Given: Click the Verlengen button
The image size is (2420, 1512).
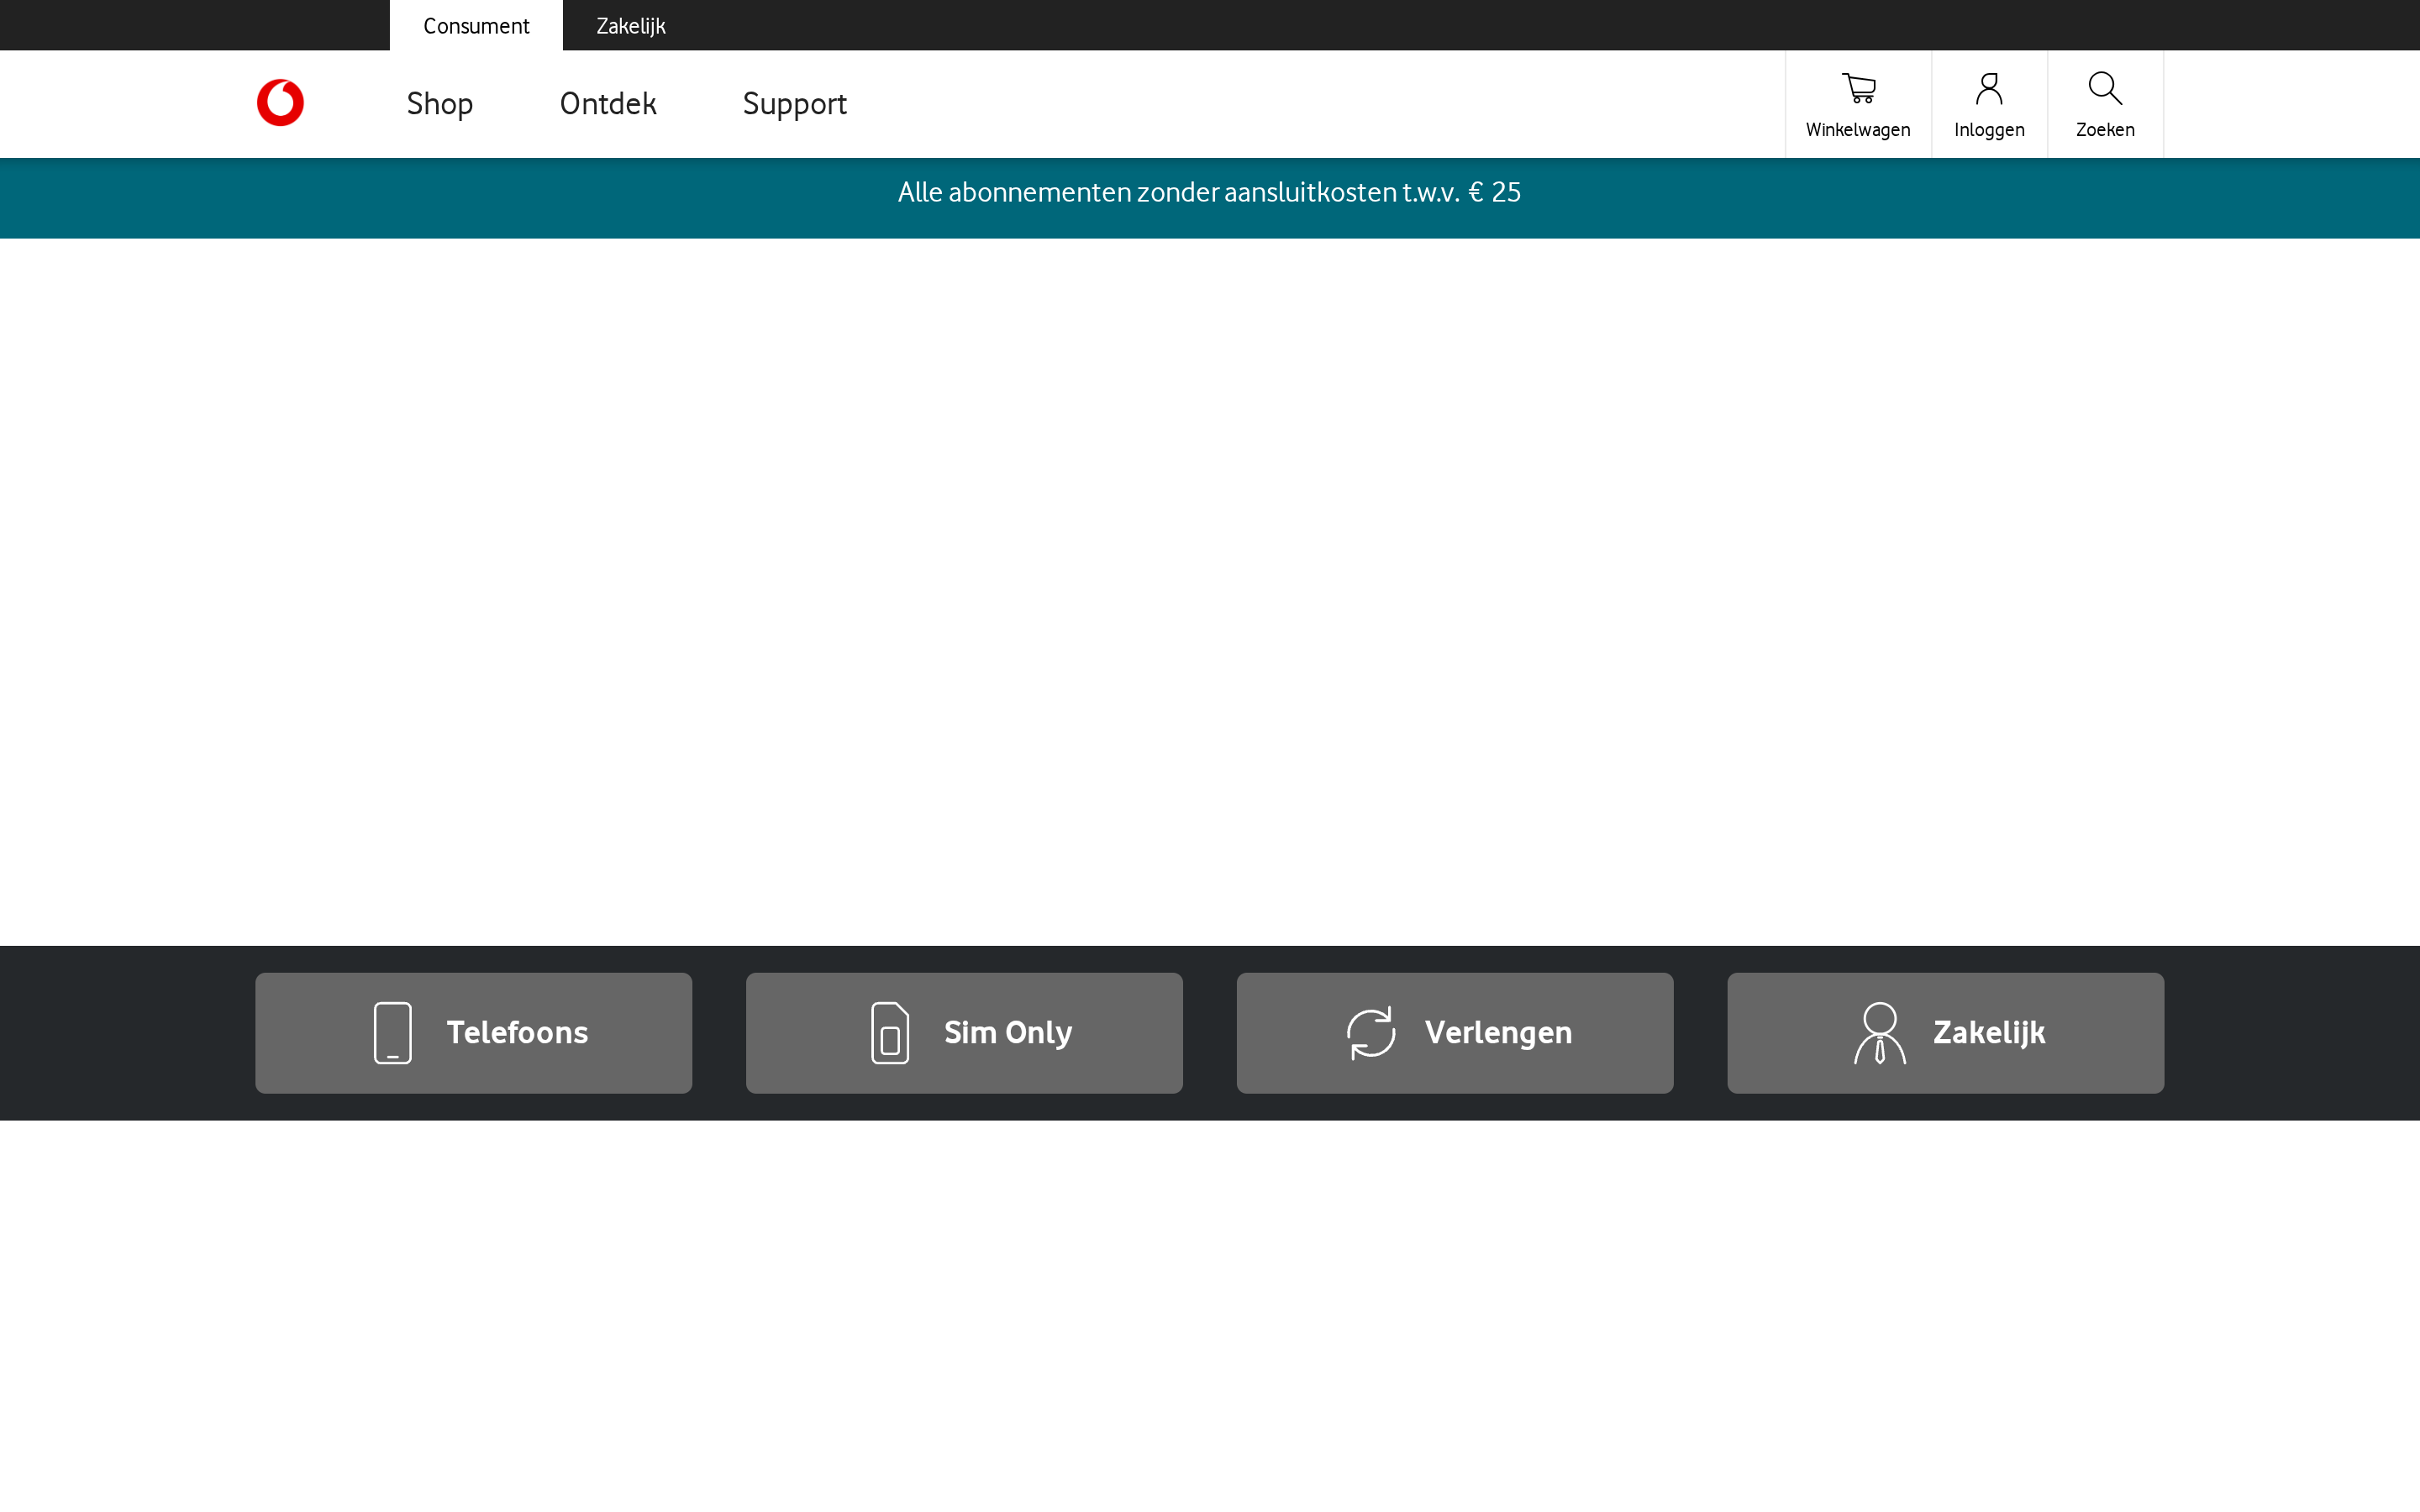Looking at the screenshot, I should 1454,1033.
